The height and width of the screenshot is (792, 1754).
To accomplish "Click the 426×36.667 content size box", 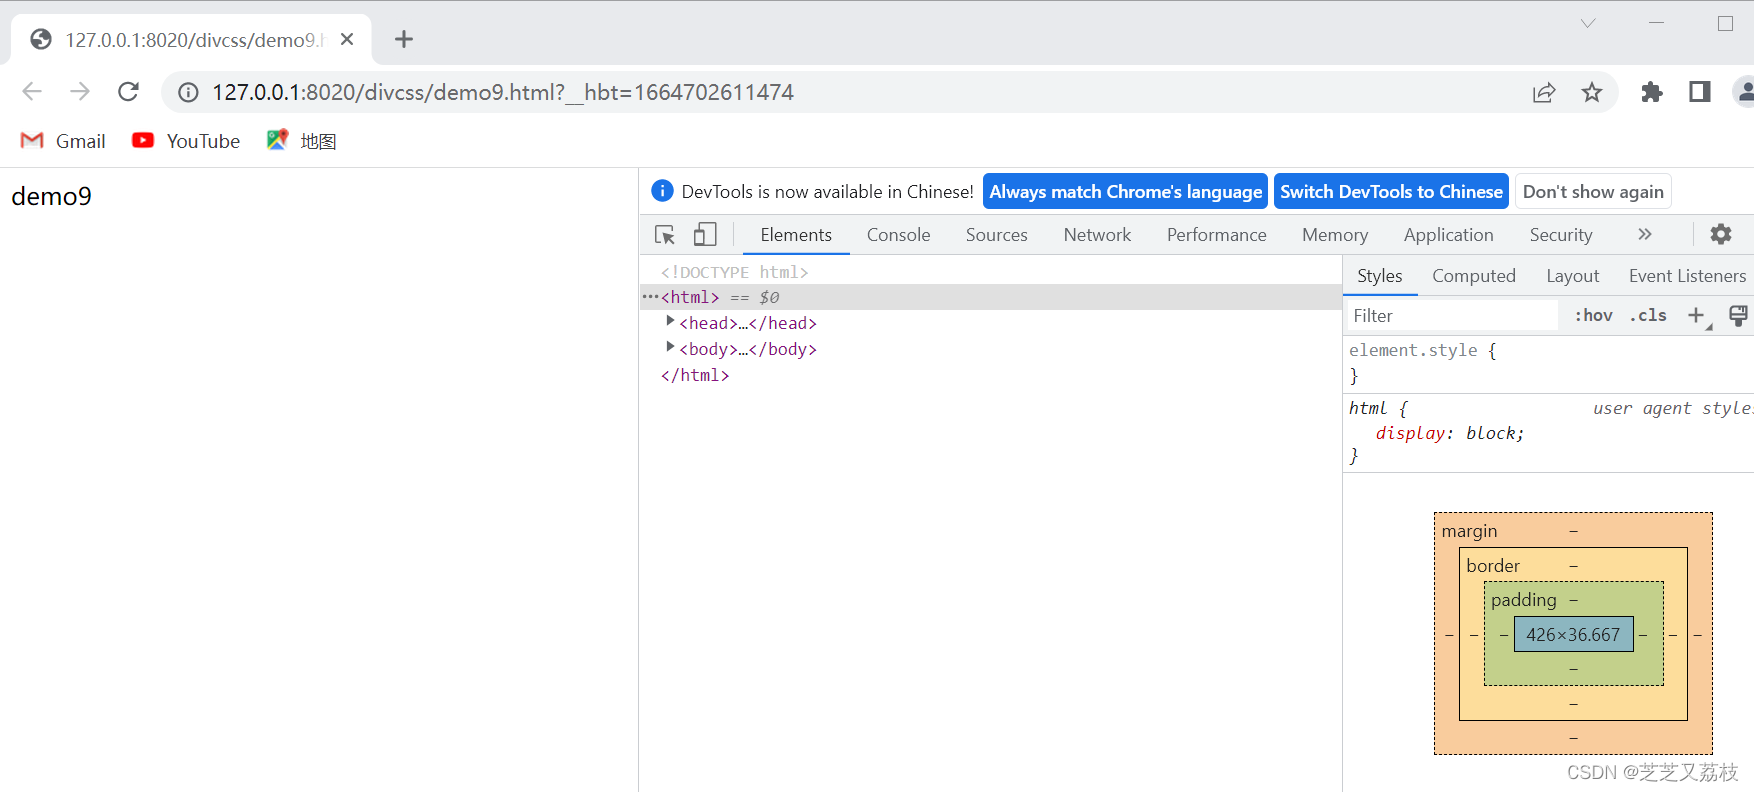I will point(1573,635).
